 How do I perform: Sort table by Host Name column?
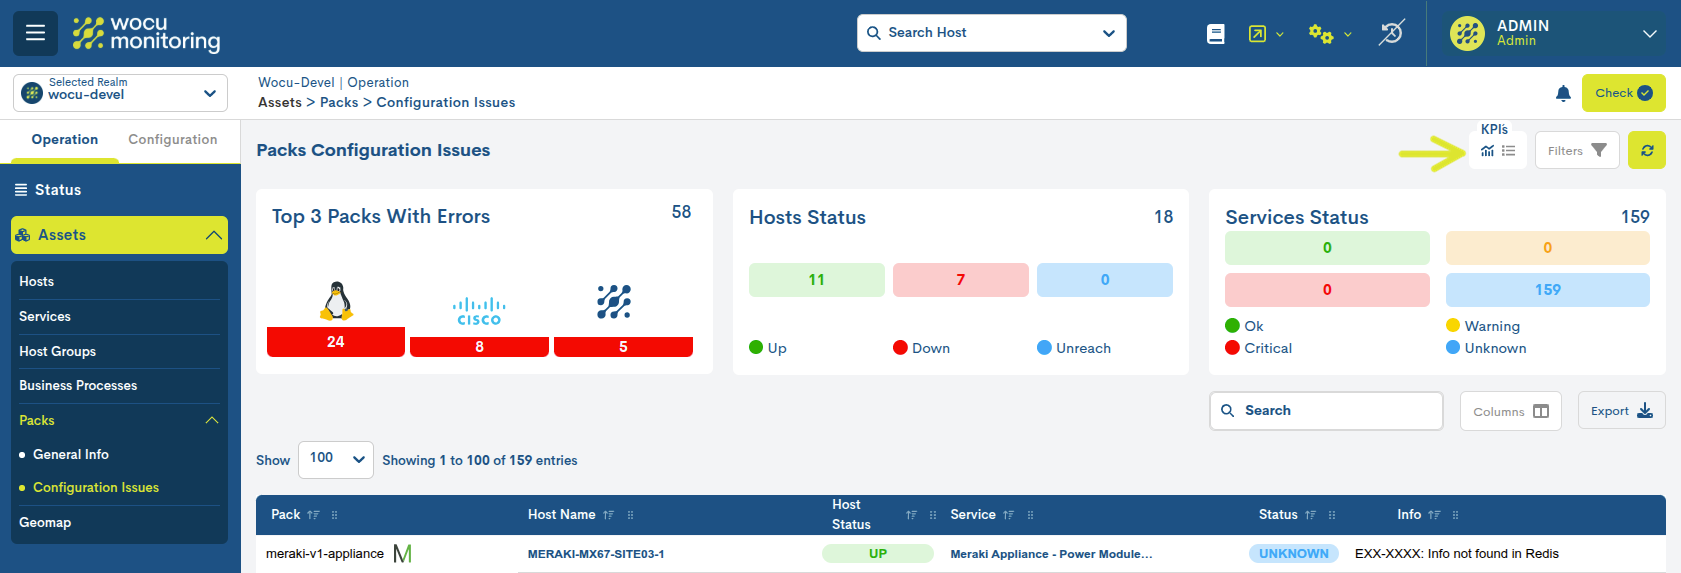(608, 515)
